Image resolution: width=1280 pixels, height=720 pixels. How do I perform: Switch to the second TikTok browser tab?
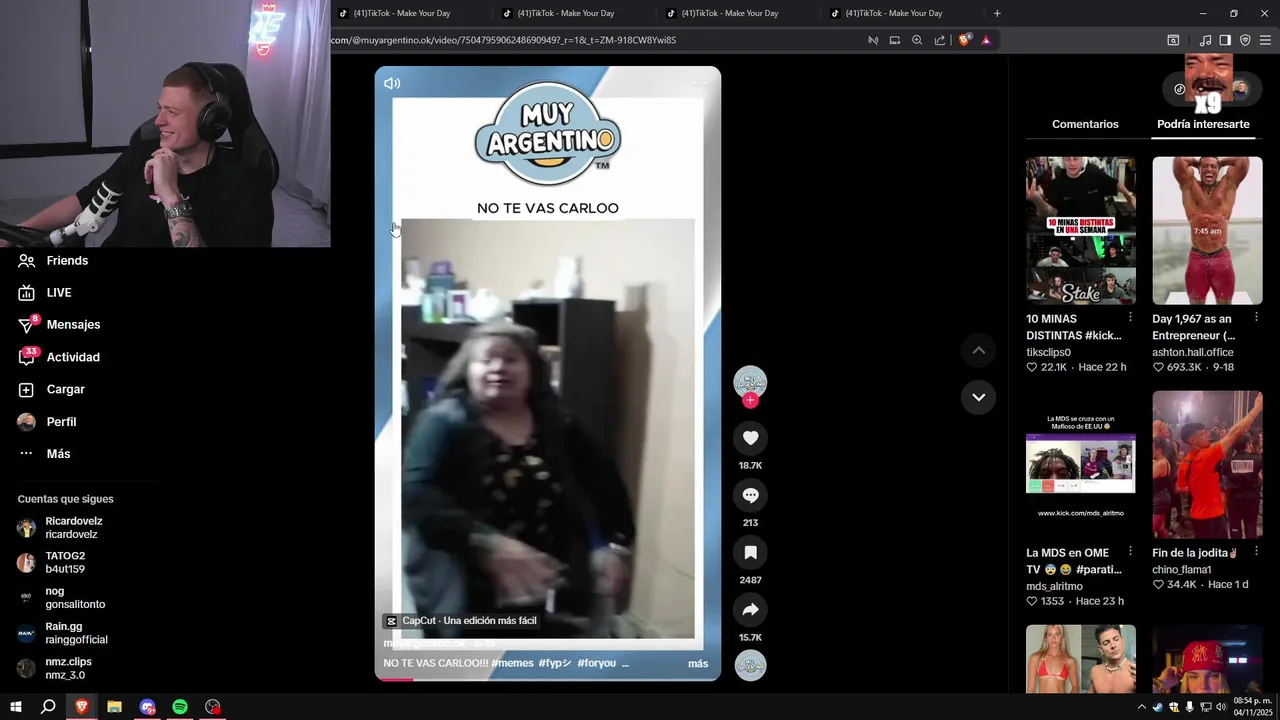pyautogui.click(x=576, y=13)
